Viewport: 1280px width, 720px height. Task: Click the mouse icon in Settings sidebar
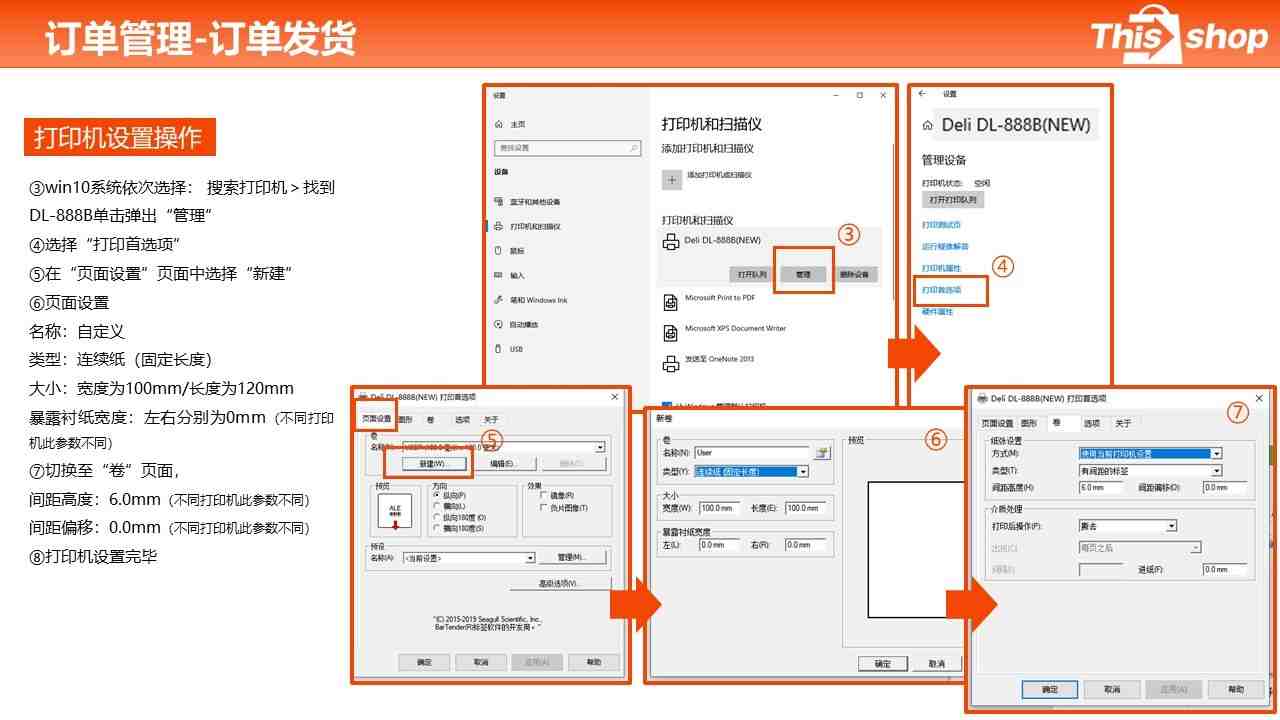499,251
